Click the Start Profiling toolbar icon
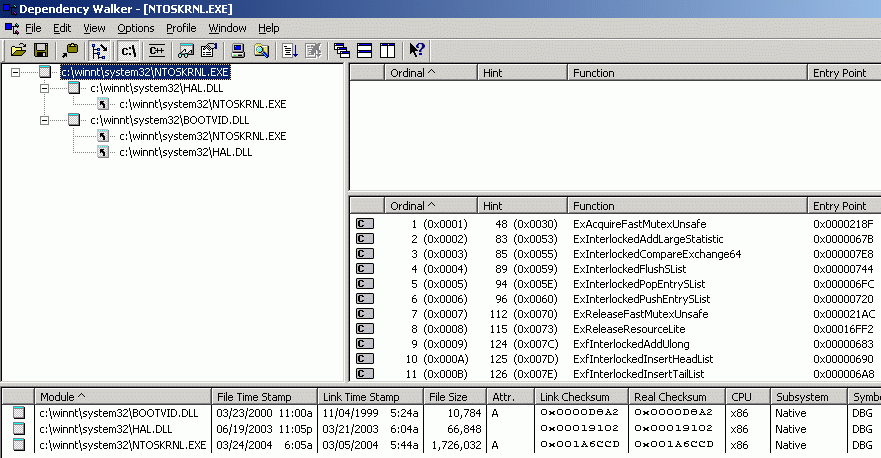Screen dimensions: 881x458 [290, 51]
